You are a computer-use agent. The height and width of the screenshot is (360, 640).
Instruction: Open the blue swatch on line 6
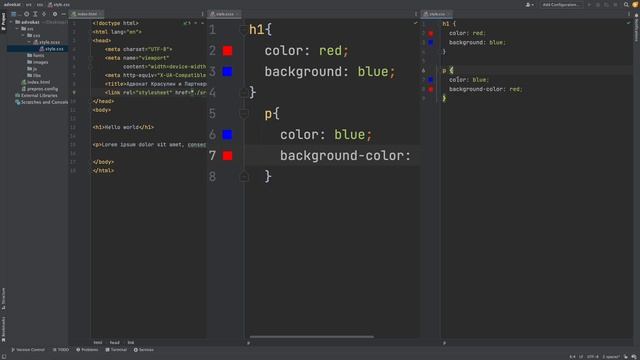(227, 135)
